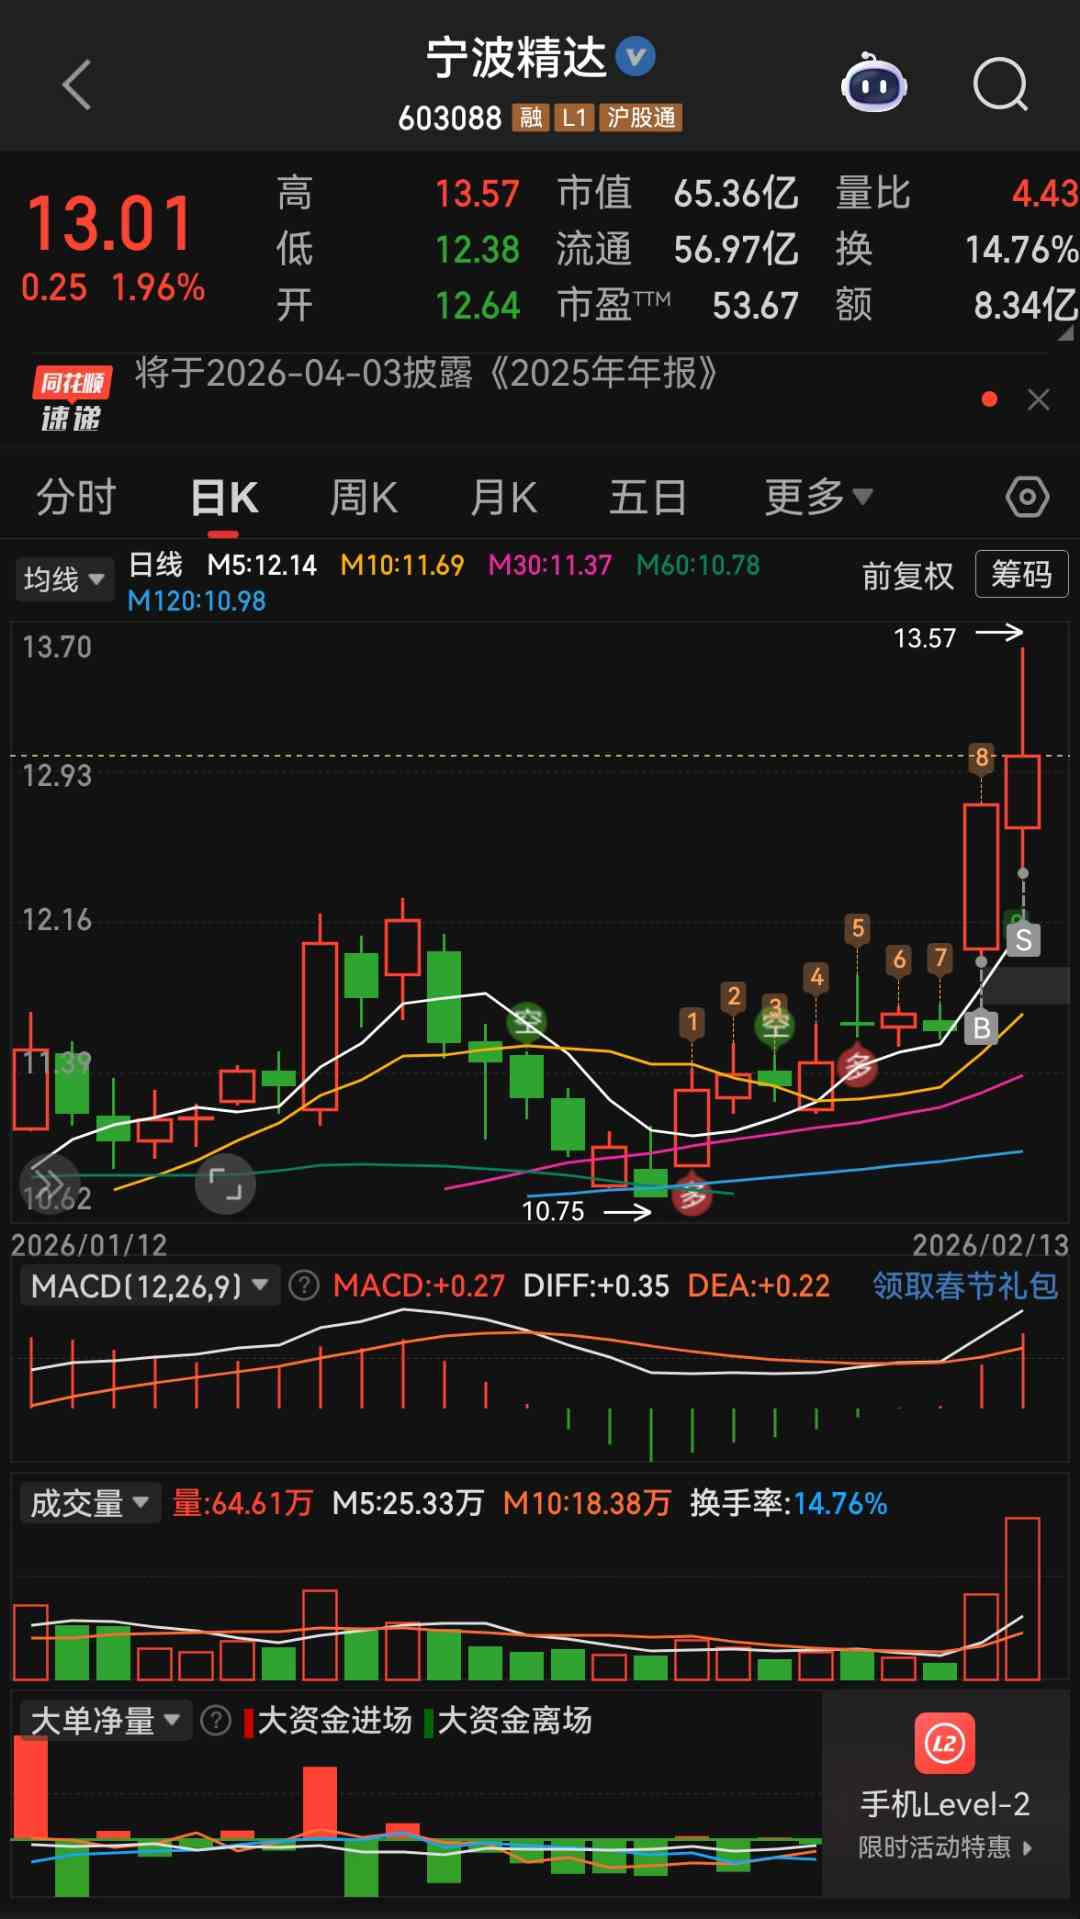1080x1919 pixels.
Task: Expand the 均线 indicator dropdown
Action: [x=64, y=579]
